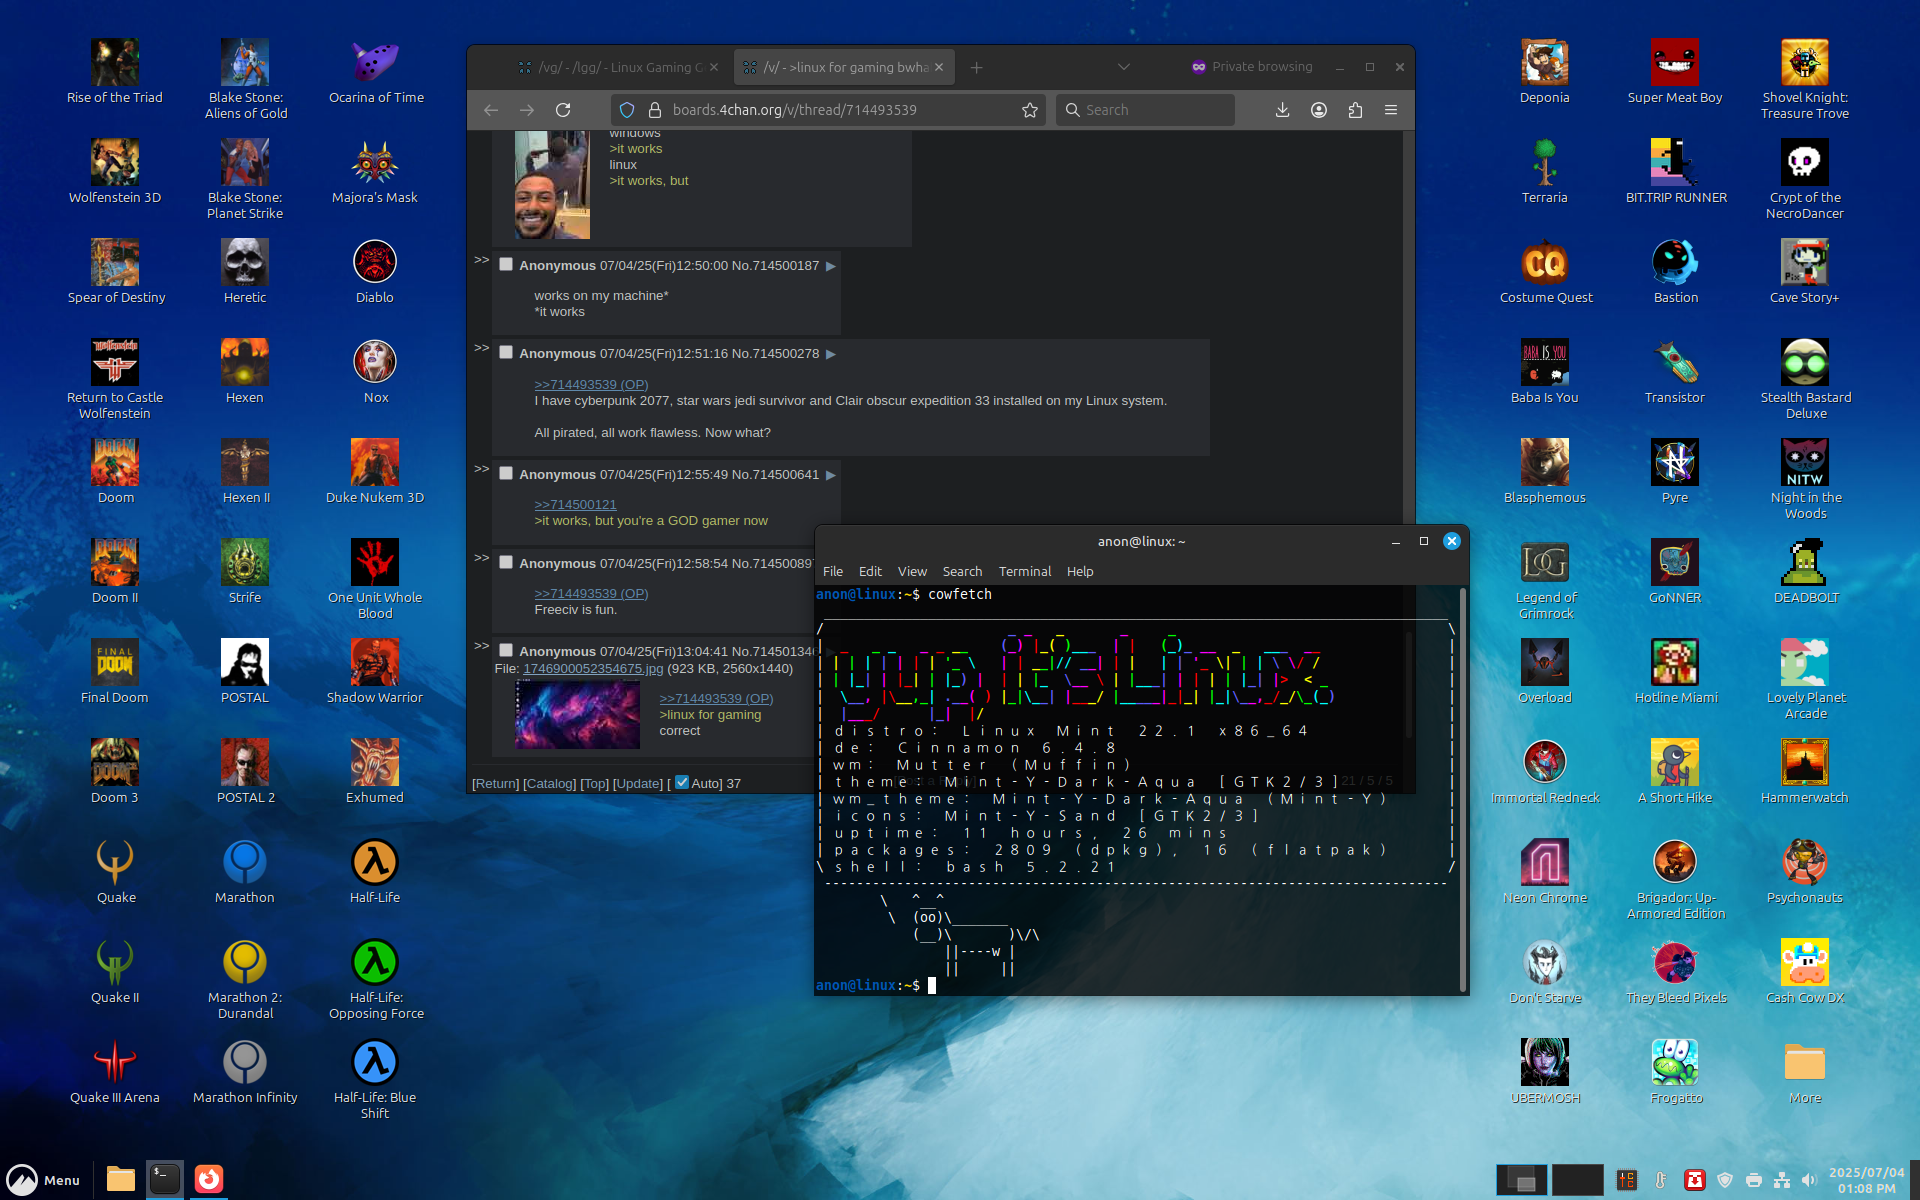This screenshot has height=1200, width=1920.
Task: Open the Diablo desktop icon
Action: pos(375,271)
